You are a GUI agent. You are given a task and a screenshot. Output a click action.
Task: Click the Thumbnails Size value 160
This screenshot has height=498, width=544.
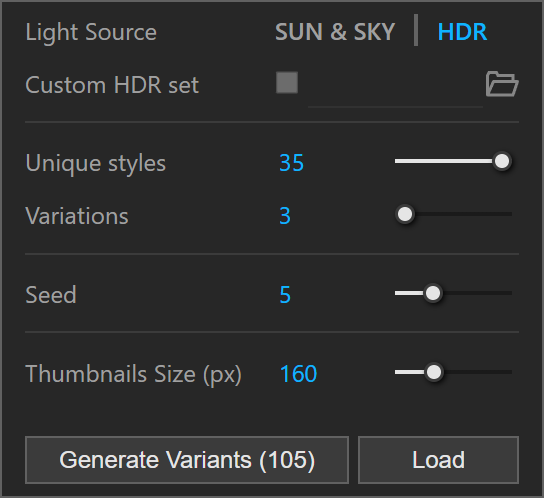(298, 374)
